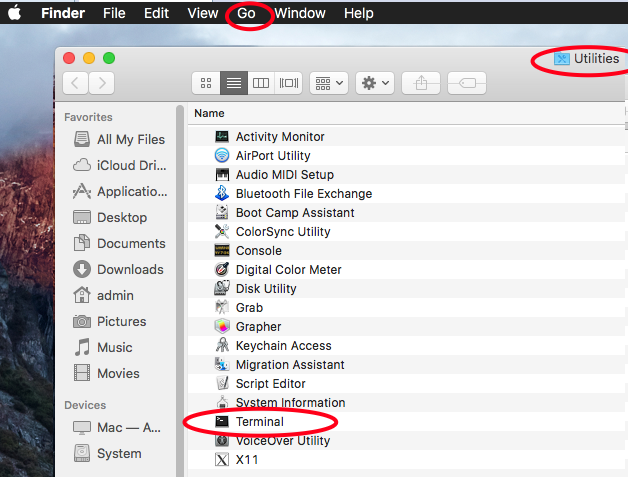
Task: Select the Keychain Access icon
Action: 222,345
